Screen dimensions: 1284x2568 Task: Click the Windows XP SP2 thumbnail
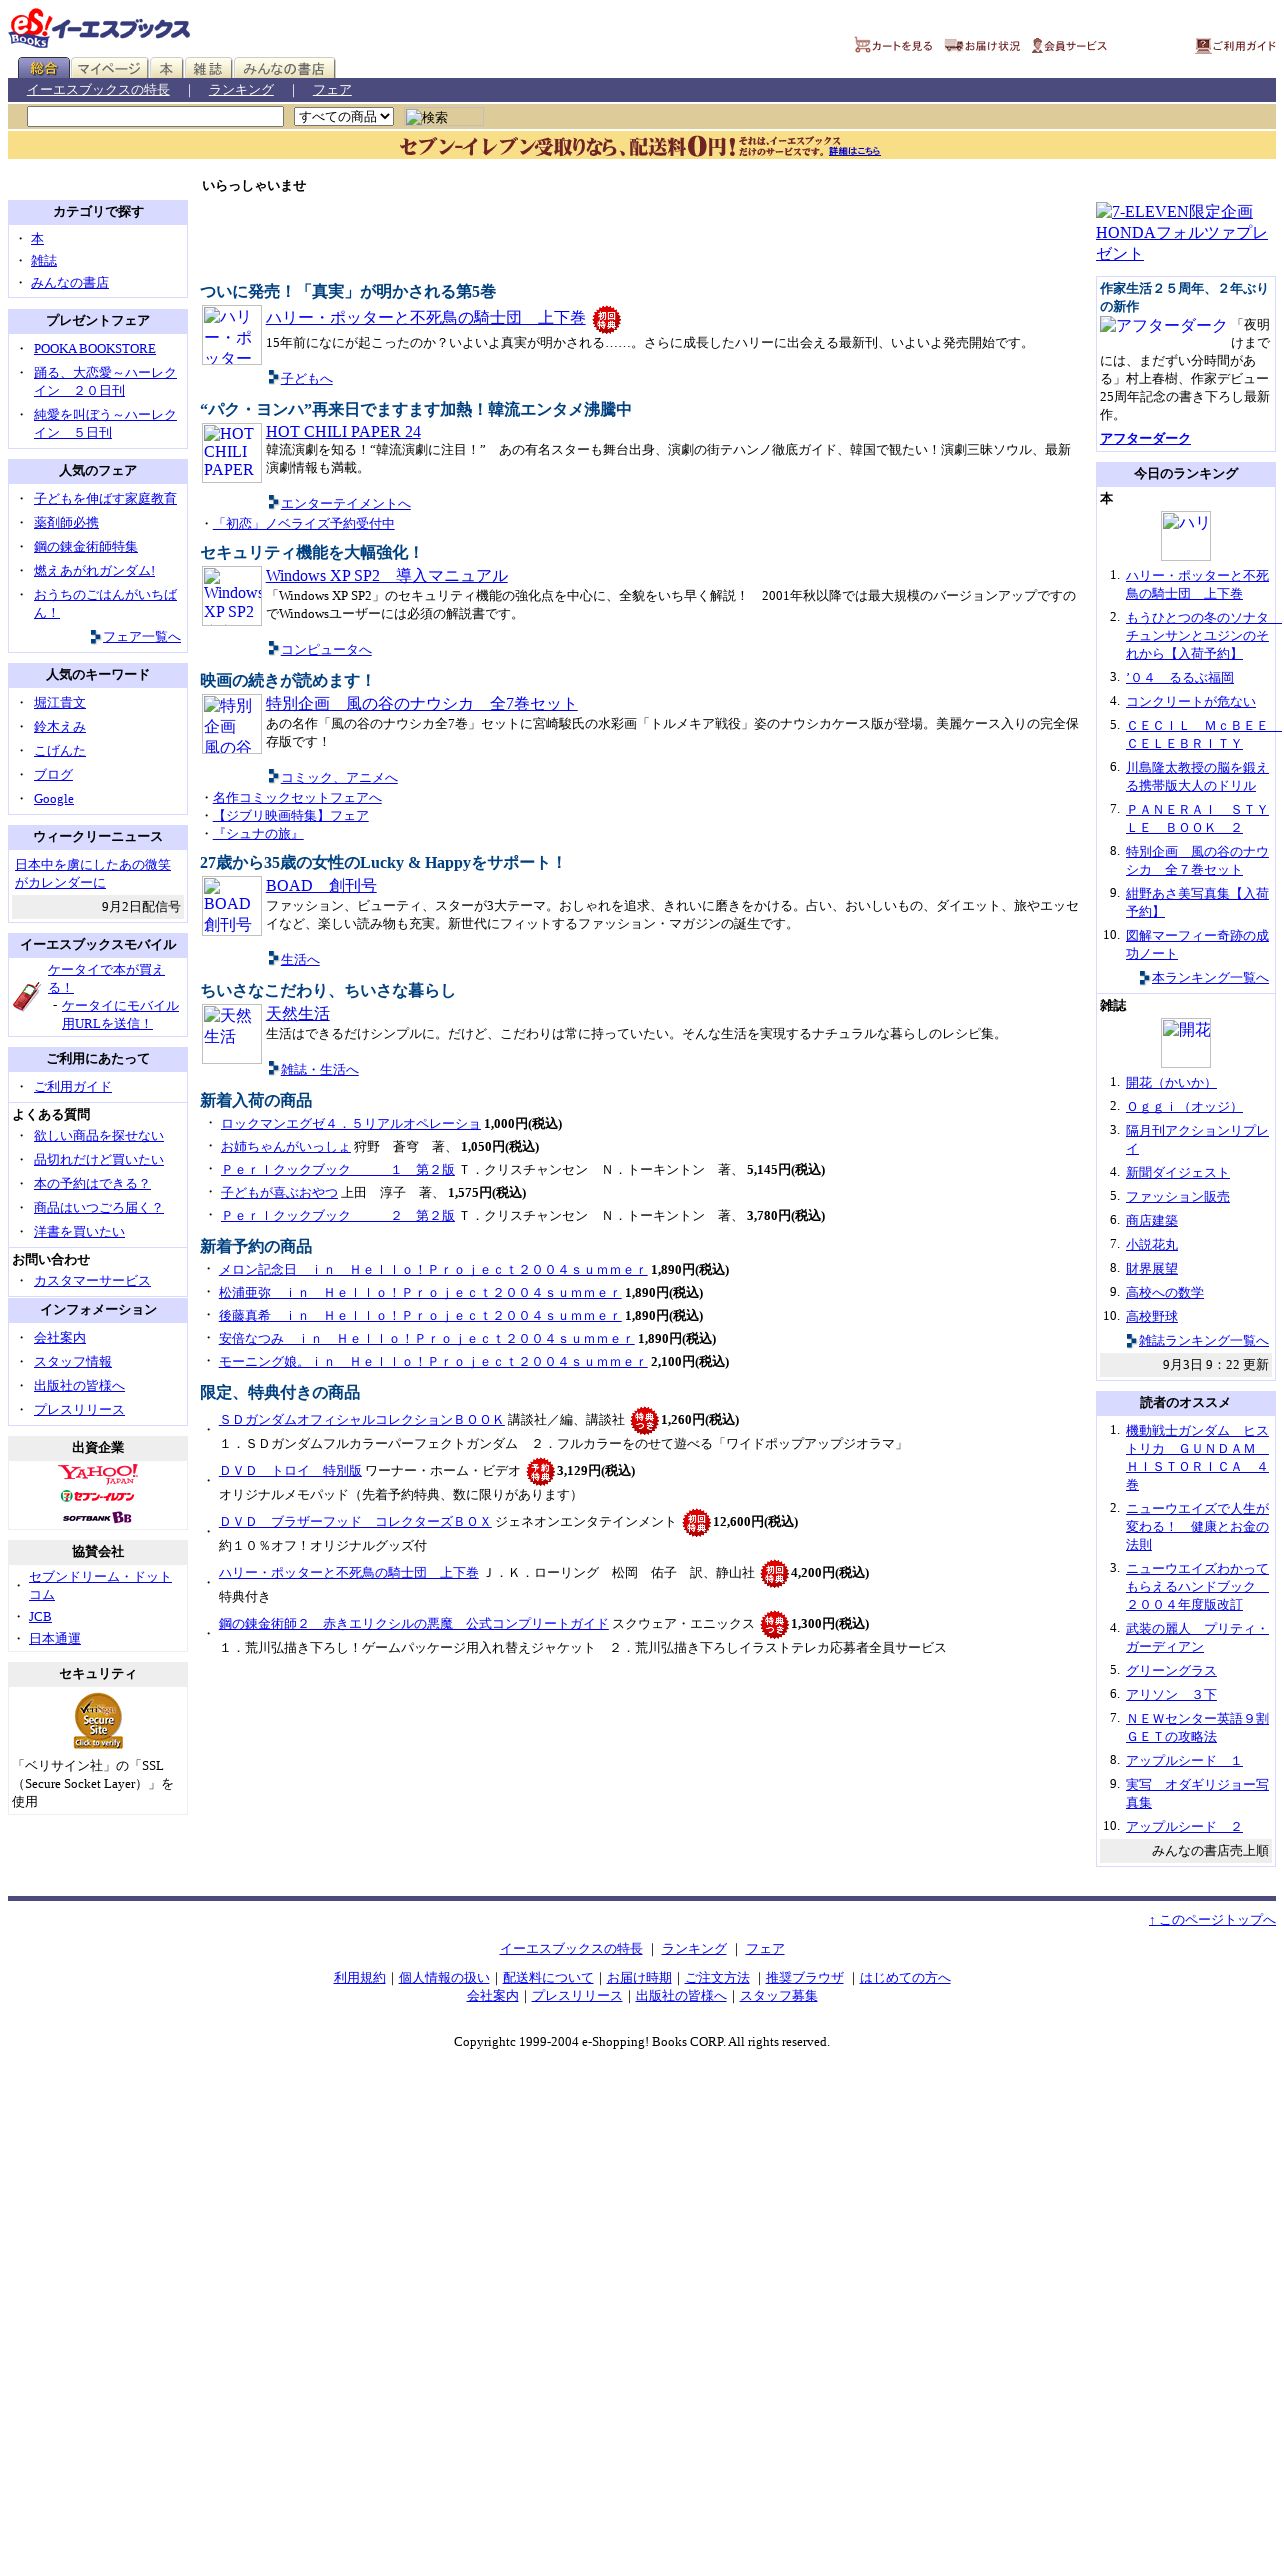[x=232, y=596]
